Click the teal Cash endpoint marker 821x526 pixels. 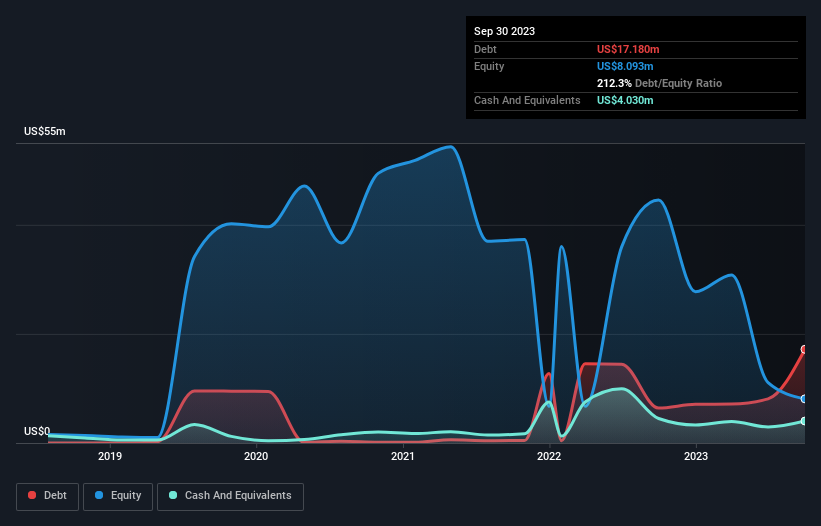pyautogui.click(x=805, y=421)
